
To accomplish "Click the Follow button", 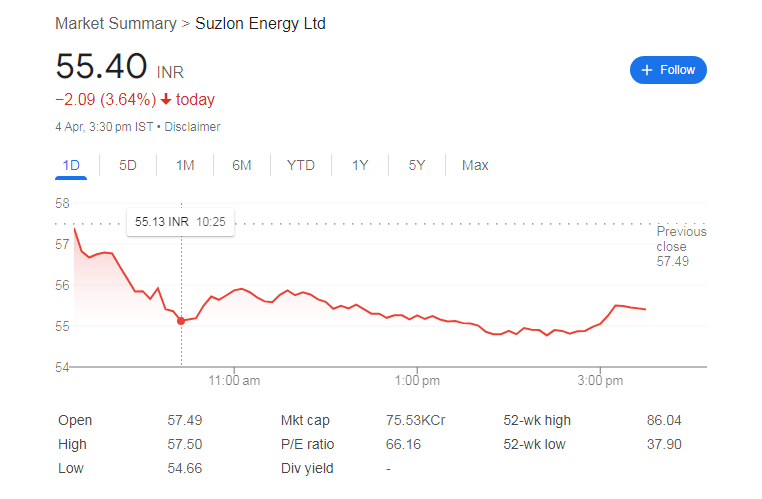I will pos(668,70).
